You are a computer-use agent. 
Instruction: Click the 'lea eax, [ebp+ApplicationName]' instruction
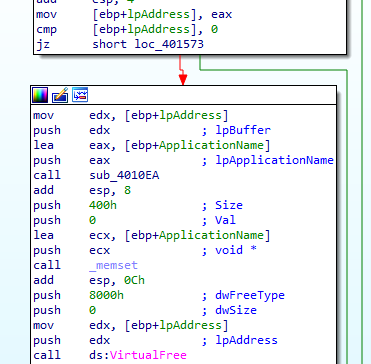[x=152, y=145]
